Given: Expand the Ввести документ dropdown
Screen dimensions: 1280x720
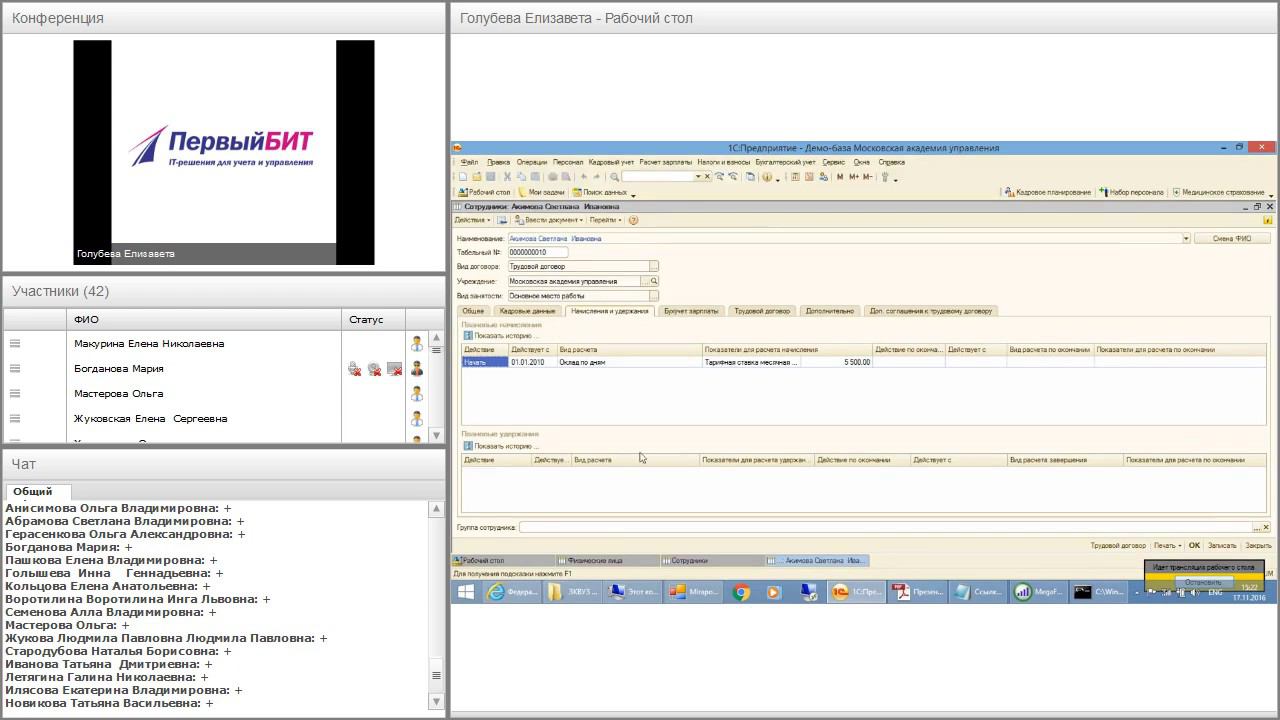Looking at the screenshot, I should point(547,220).
